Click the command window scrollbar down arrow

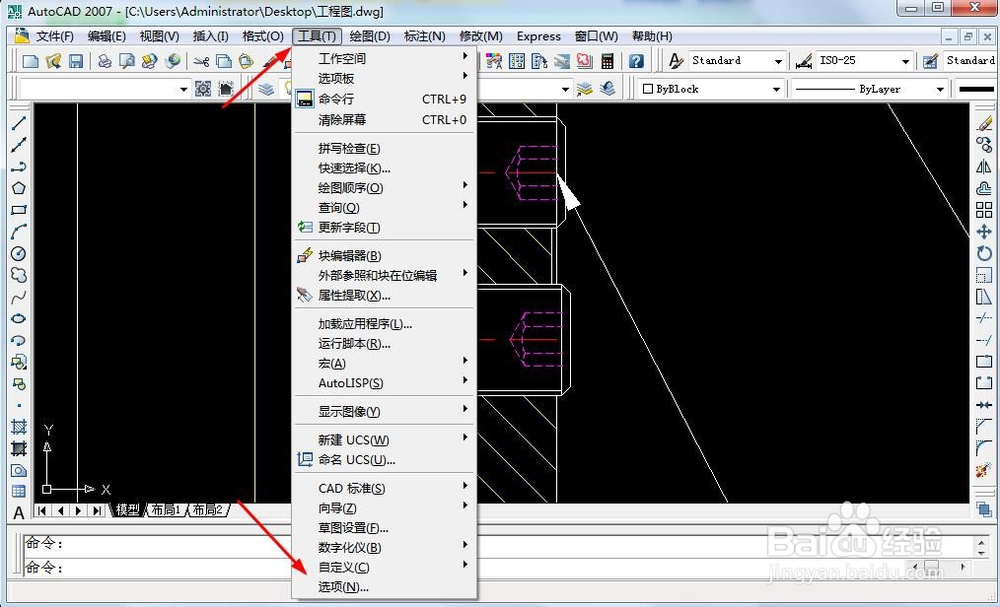click(x=982, y=551)
